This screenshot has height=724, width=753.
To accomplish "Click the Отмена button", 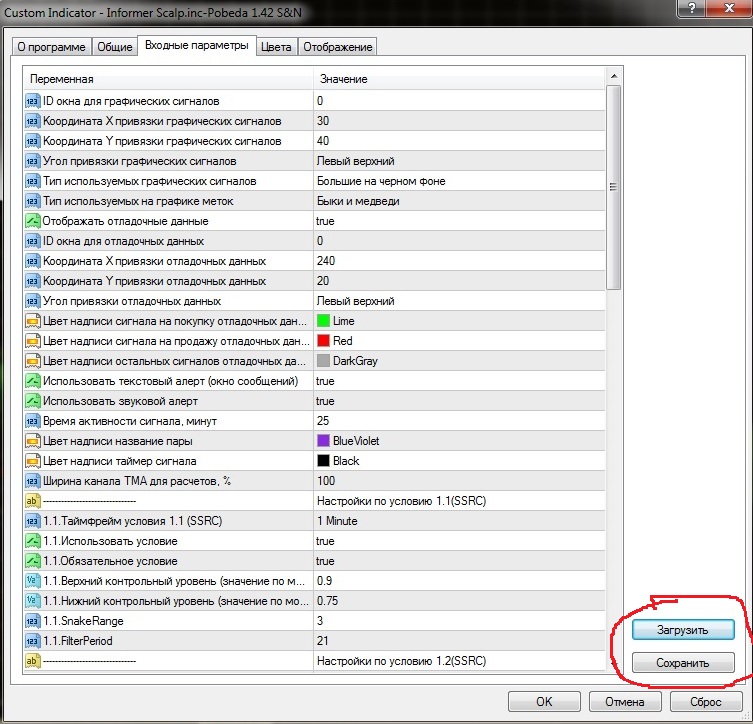I will coord(625,702).
